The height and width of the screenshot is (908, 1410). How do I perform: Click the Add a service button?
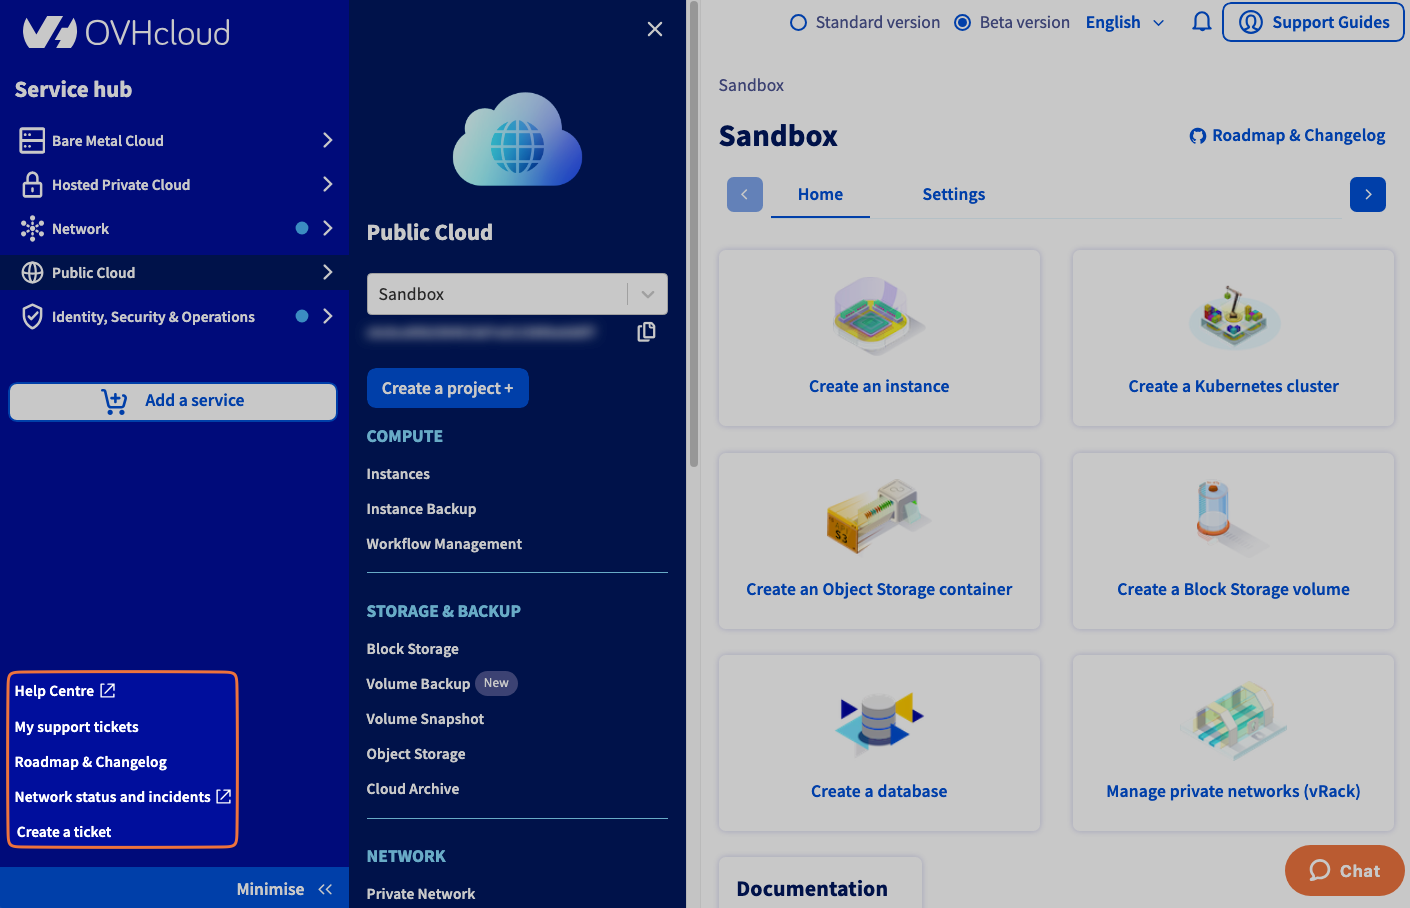pos(173,401)
